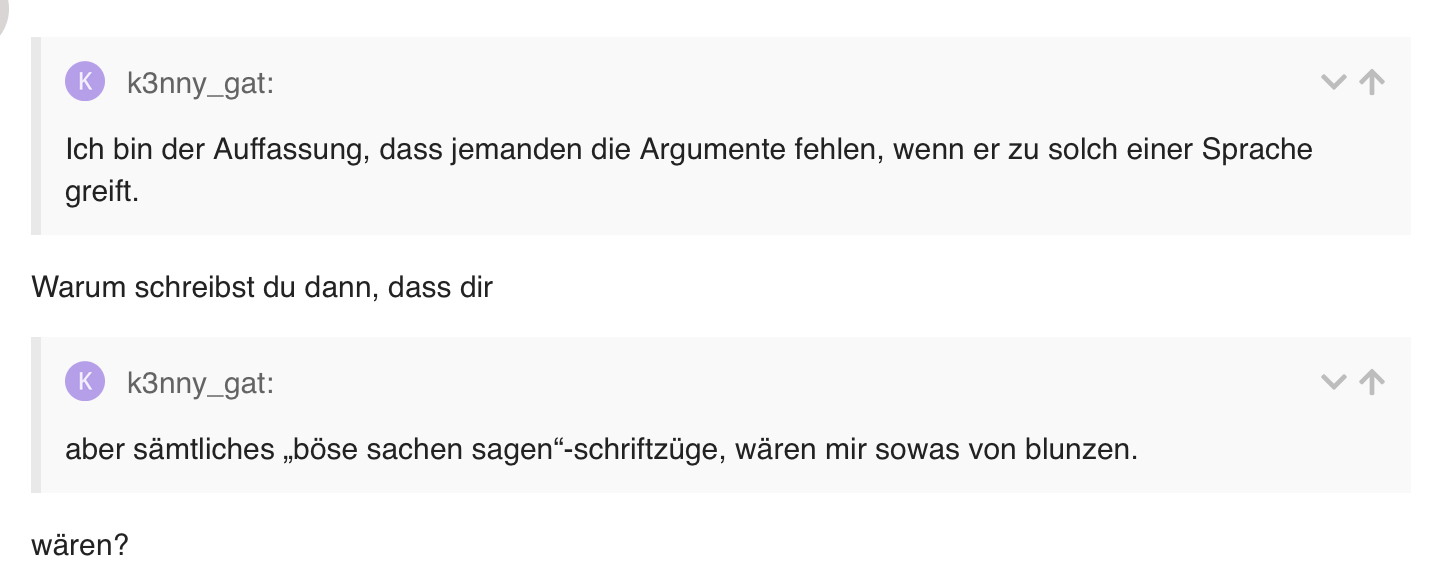Click the purple K avatar in the second quote
The height and width of the screenshot is (580, 1453).
(x=85, y=381)
